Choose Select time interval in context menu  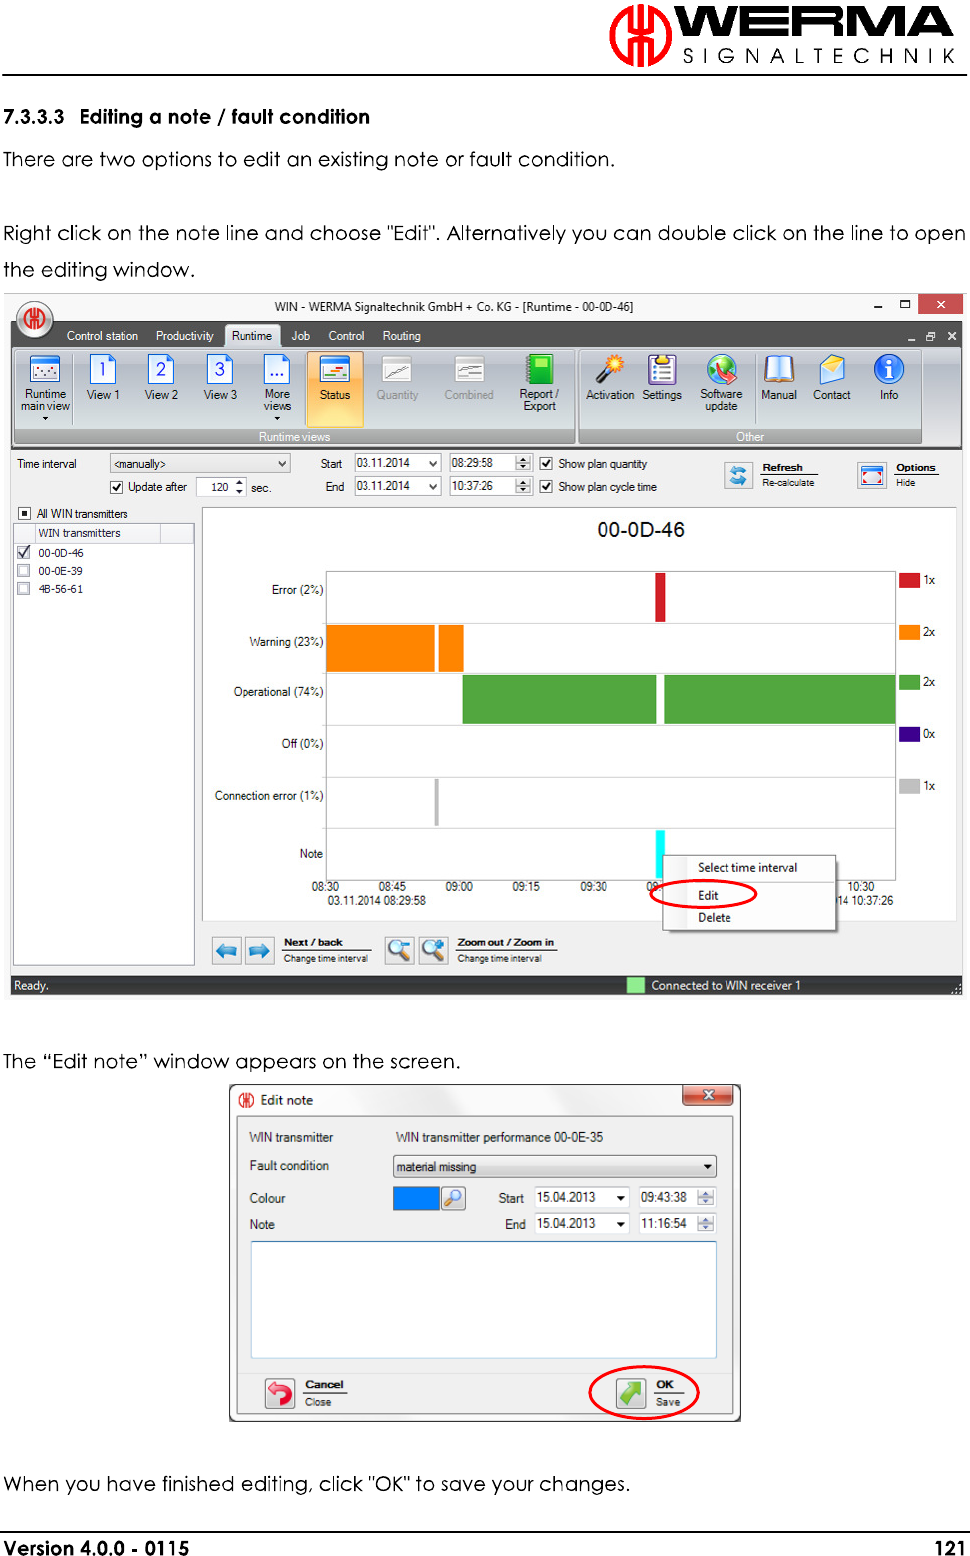tap(748, 868)
